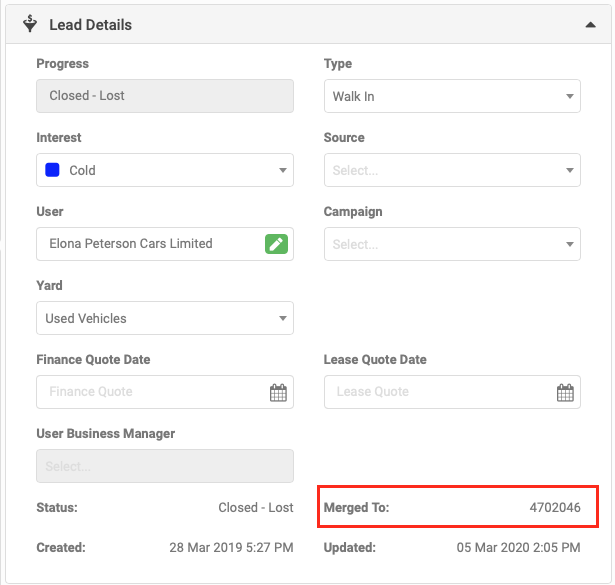Click the Updated date 05 Mar 2020 2:05 PM

pos(518,547)
